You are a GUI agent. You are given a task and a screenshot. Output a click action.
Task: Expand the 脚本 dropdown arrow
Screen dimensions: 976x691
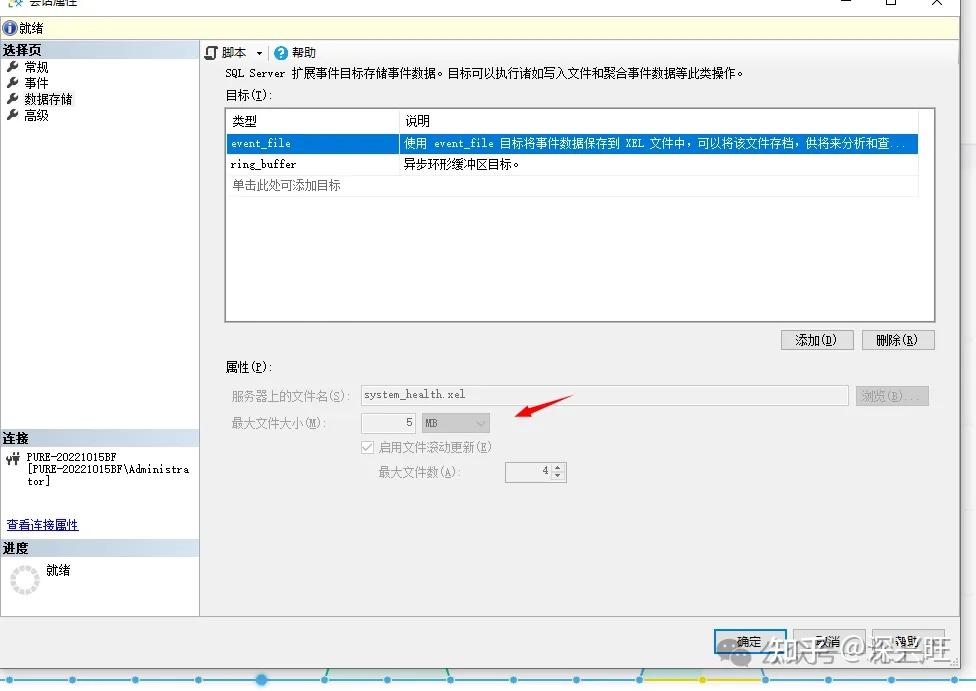pyautogui.click(x=259, y=54)
